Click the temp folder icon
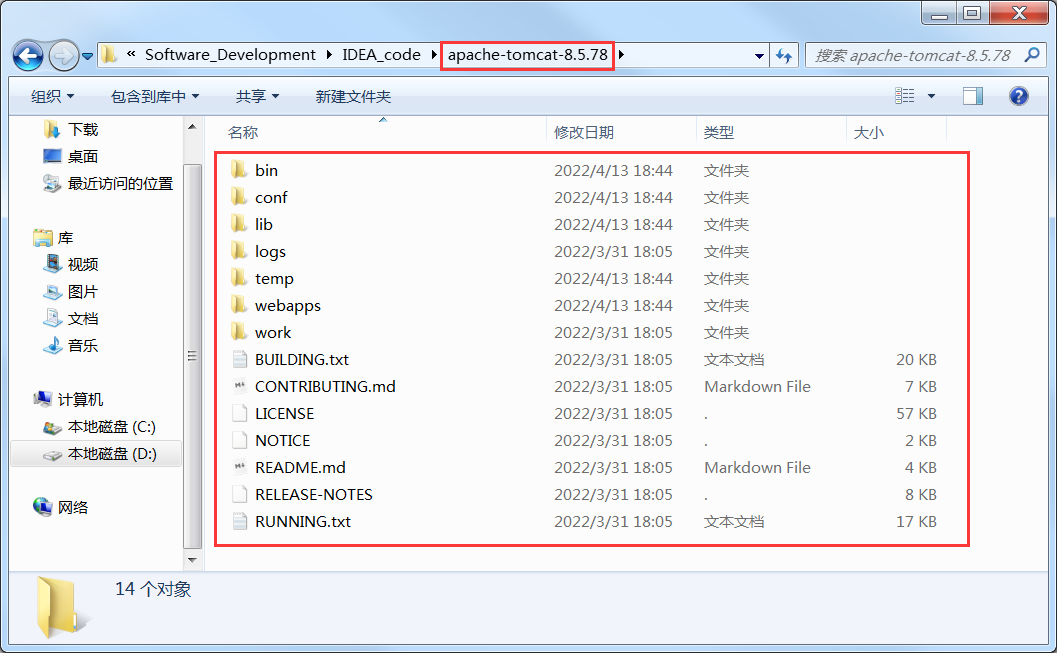Viewport: 1057px width, 653px height. point(239,277)
